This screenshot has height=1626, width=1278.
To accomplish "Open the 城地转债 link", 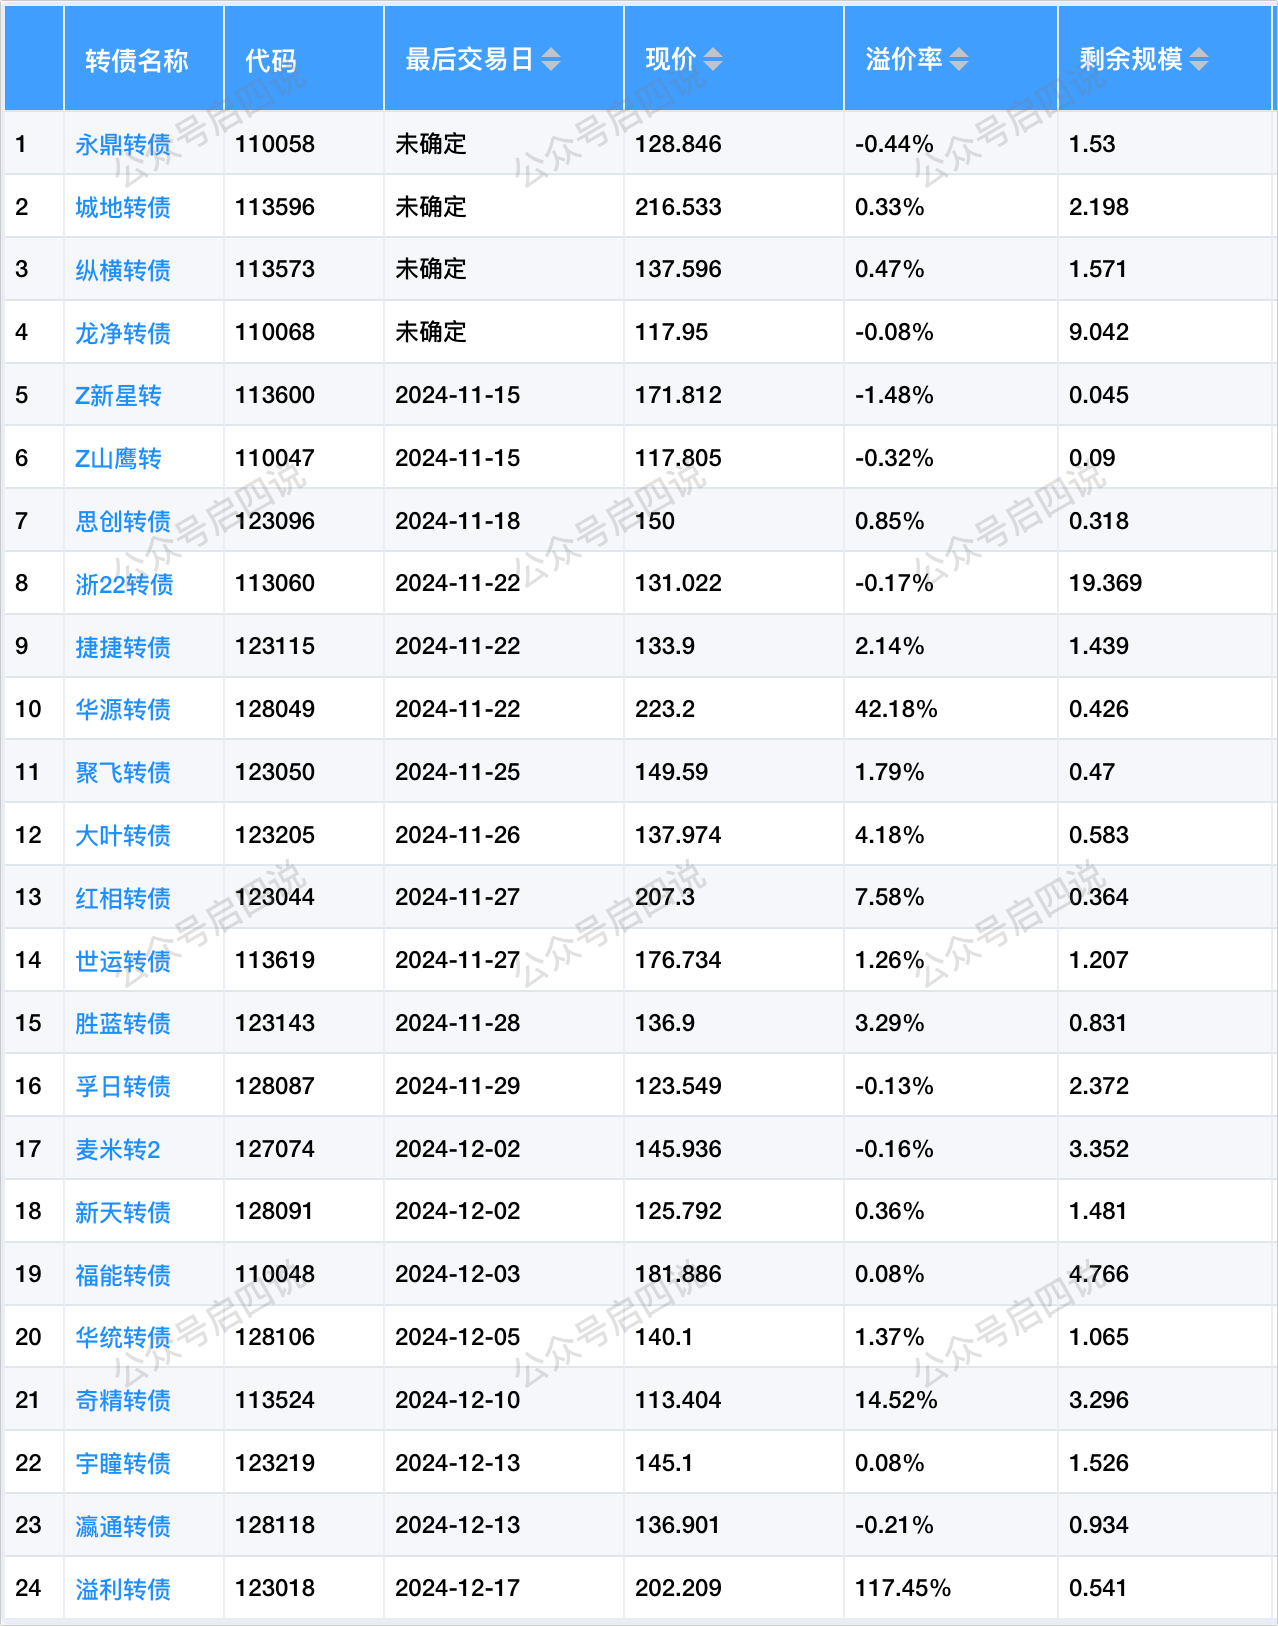I will [123, 208].
